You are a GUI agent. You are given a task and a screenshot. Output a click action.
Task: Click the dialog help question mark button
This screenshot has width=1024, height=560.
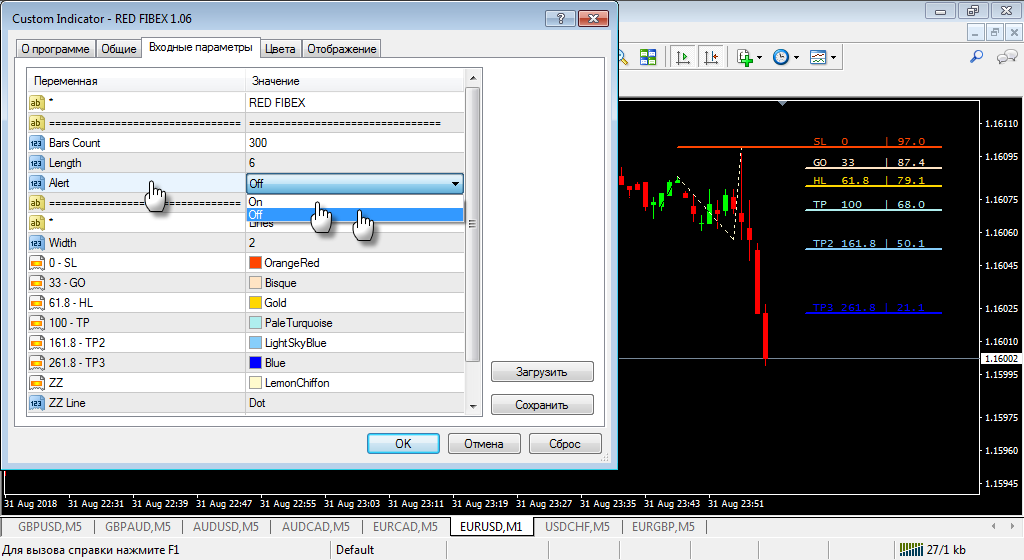coord(560,18)
